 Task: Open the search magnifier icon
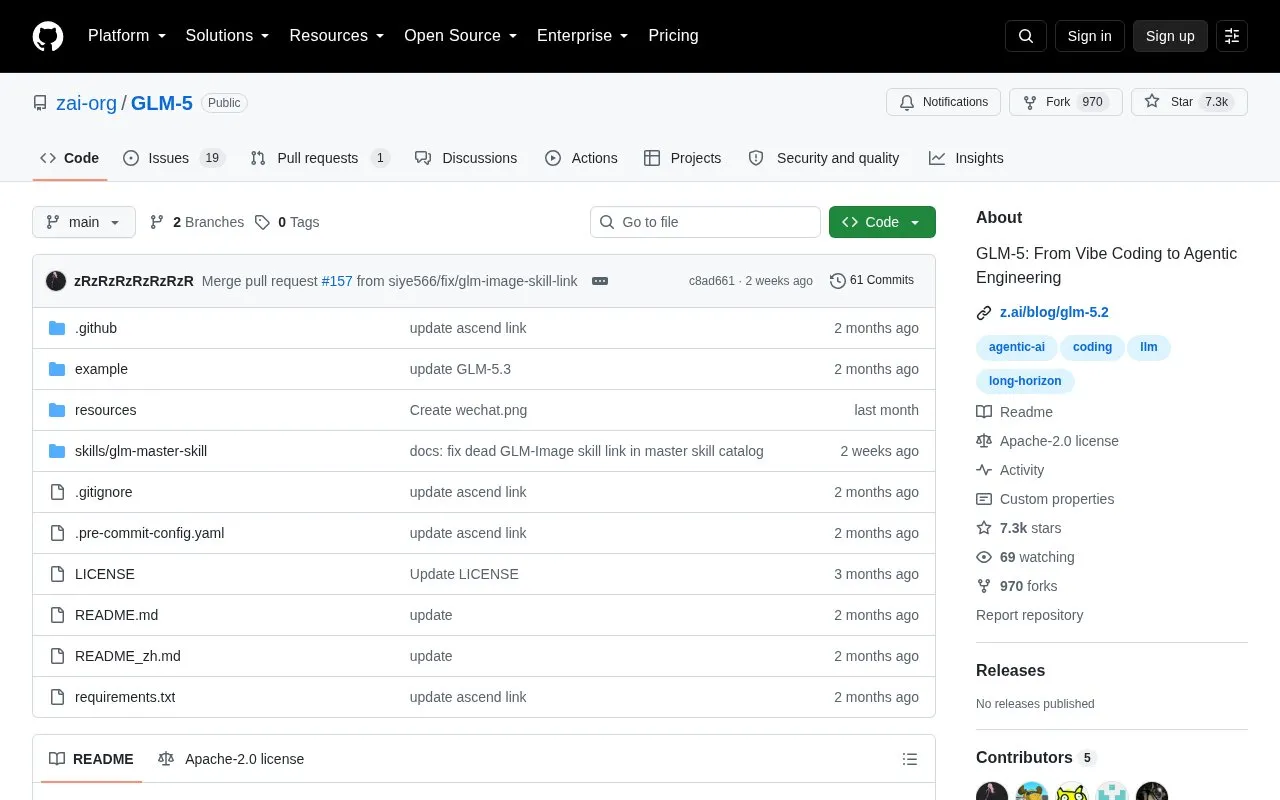1026,36
